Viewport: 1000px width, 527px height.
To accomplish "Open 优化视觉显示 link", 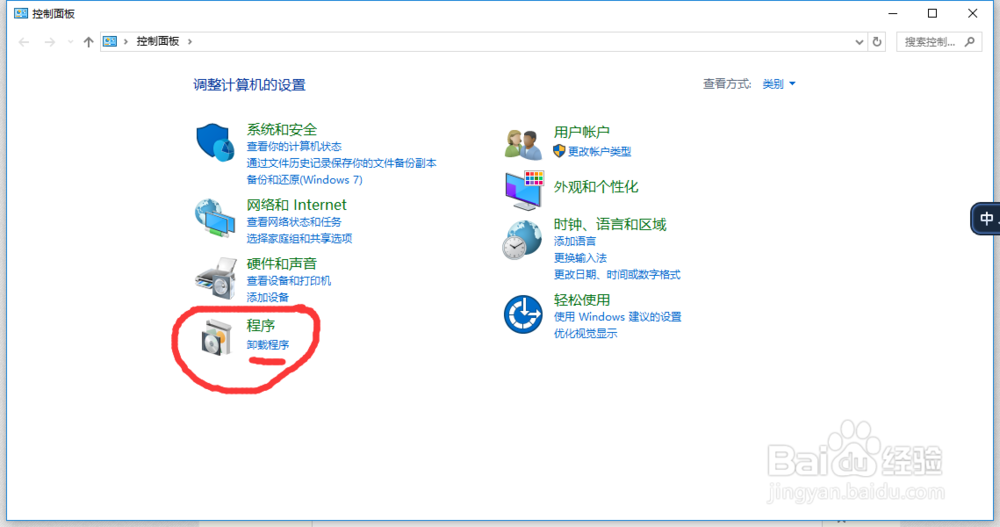I will coord(585,333).
